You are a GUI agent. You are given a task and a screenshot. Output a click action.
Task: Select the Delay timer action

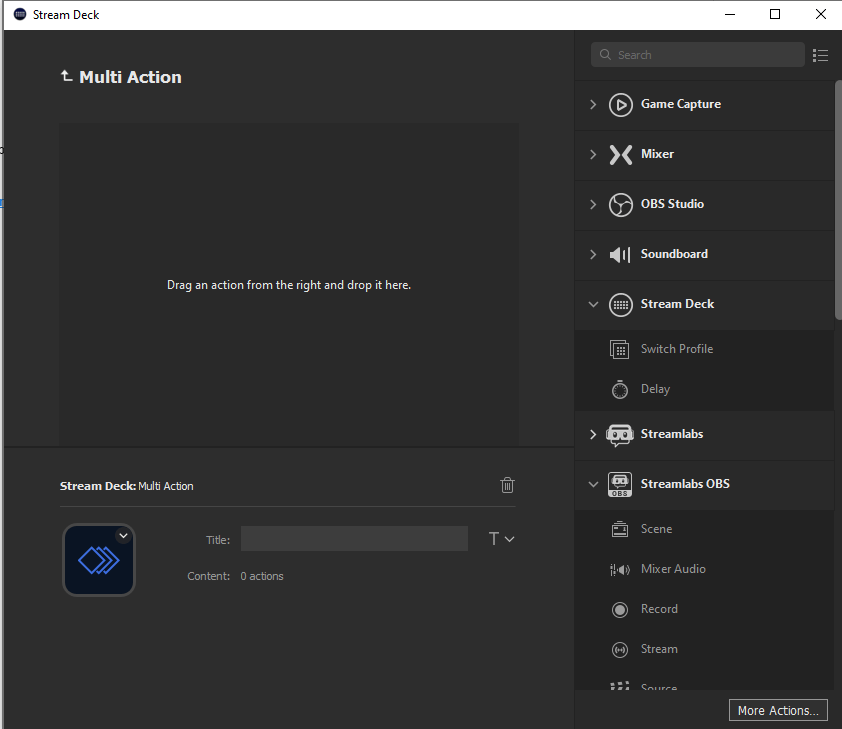pos(655,389)
